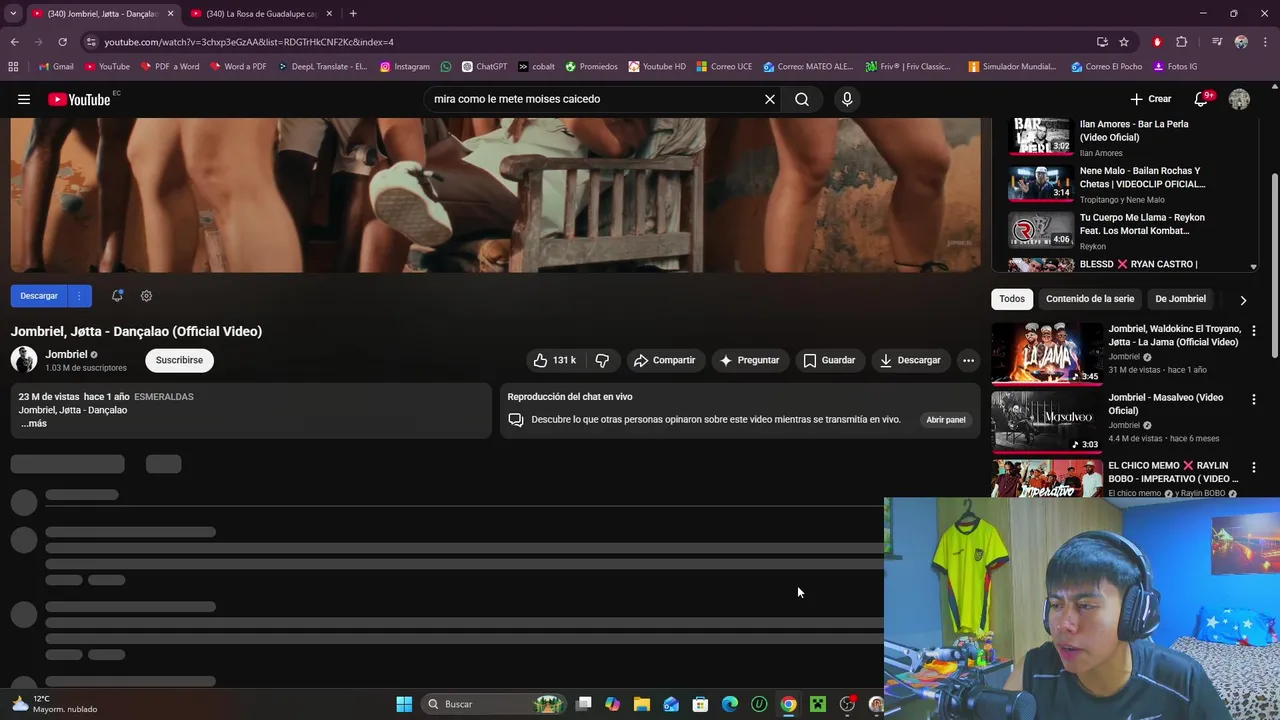The width and height of the screenshot is (1280, 720).
Task: Open more video actions ellipsis menu
Action: [x=968, y=360]
